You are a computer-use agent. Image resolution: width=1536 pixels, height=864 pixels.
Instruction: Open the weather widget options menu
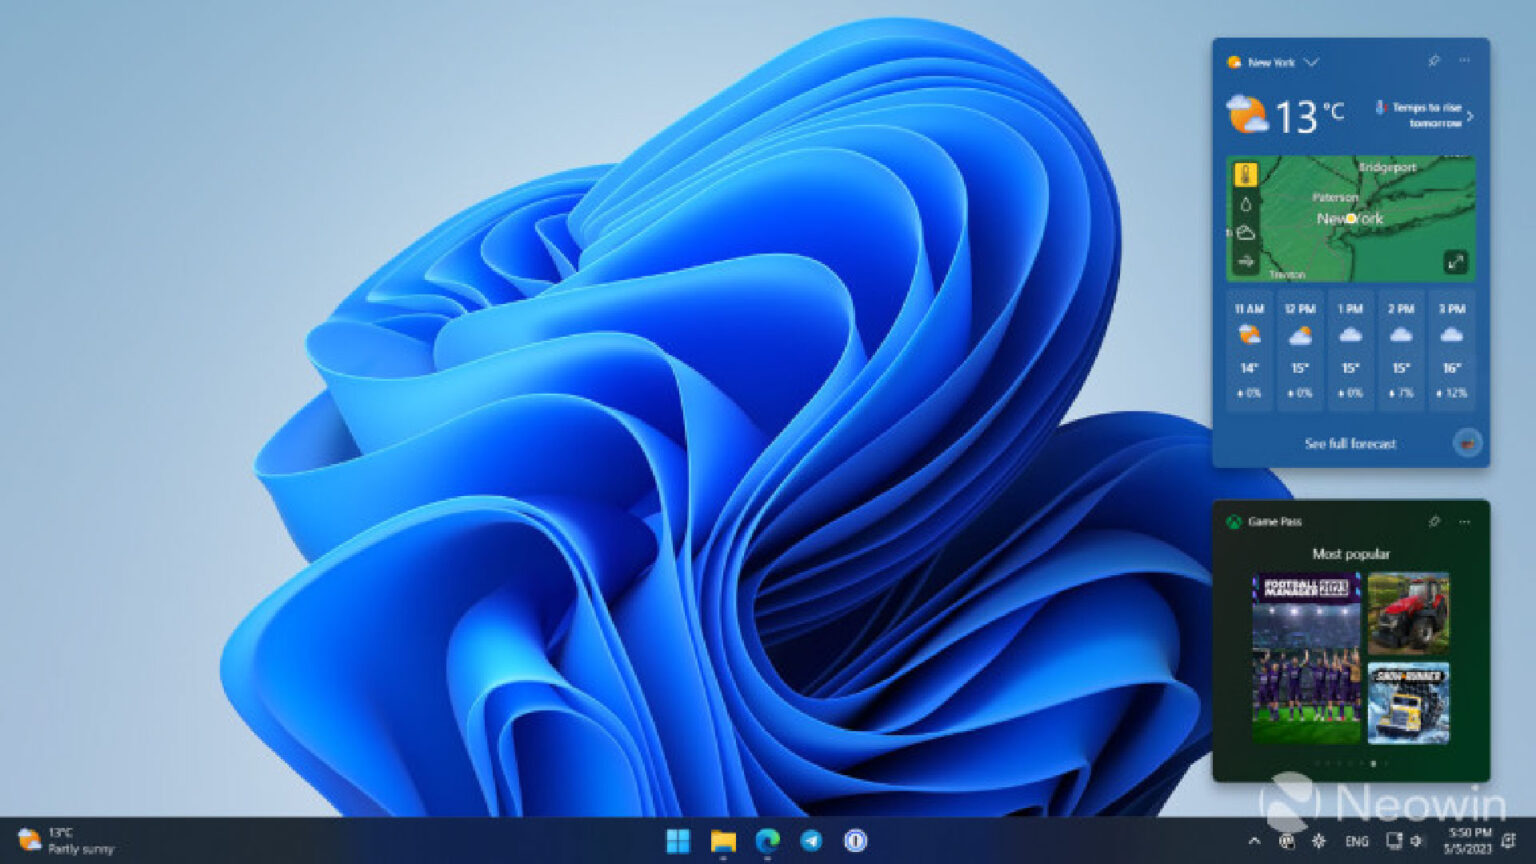tap(1465, 63)
